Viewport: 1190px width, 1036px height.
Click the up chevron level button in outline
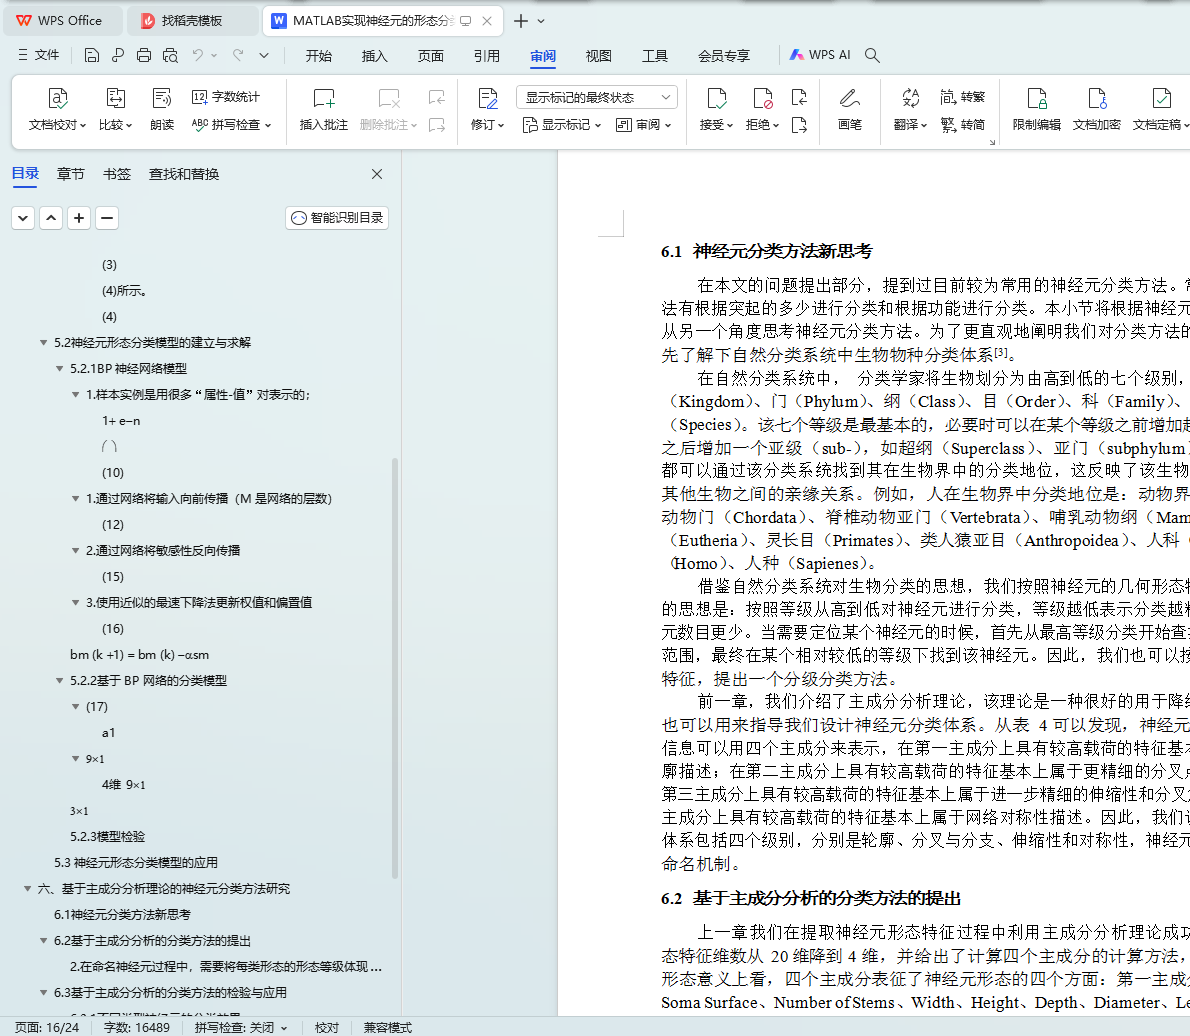pos(51,219)
